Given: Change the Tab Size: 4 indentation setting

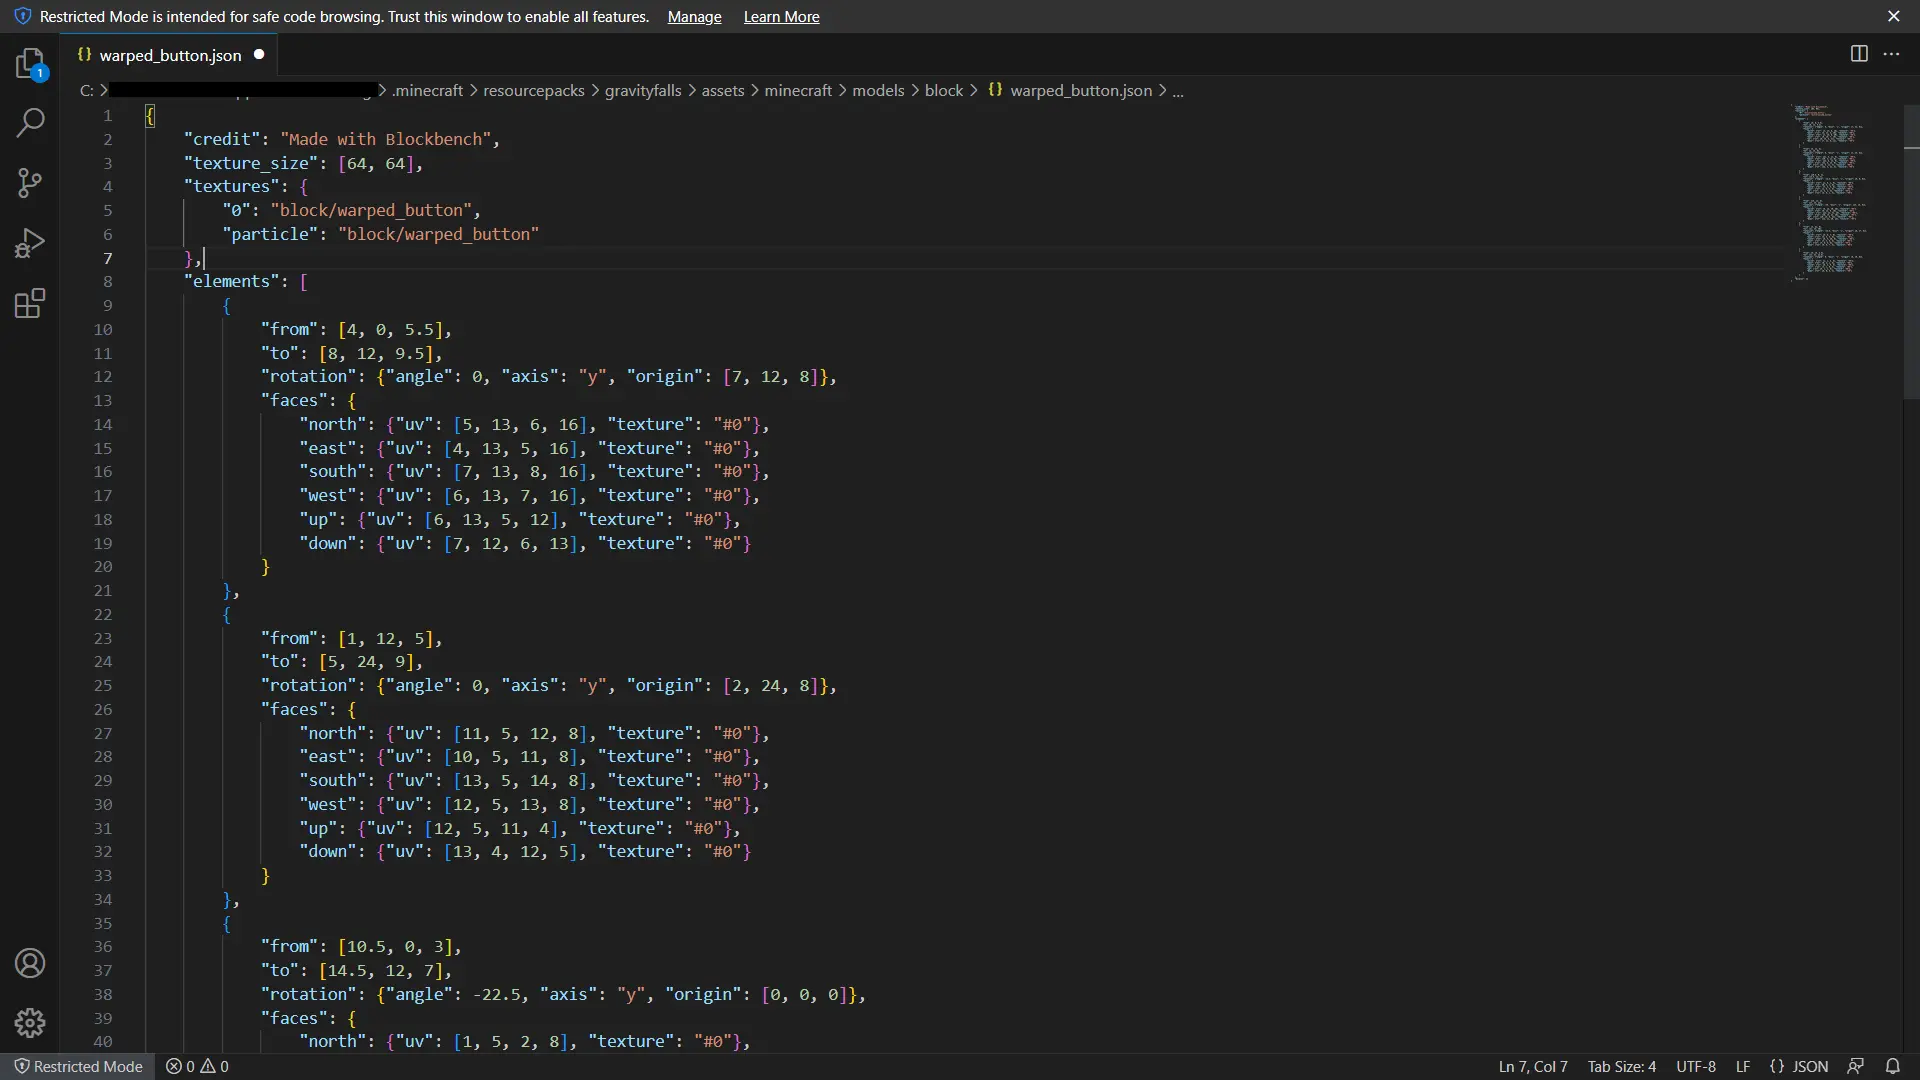Looking at the screenshot, I should click(x=1621, y=1066).
